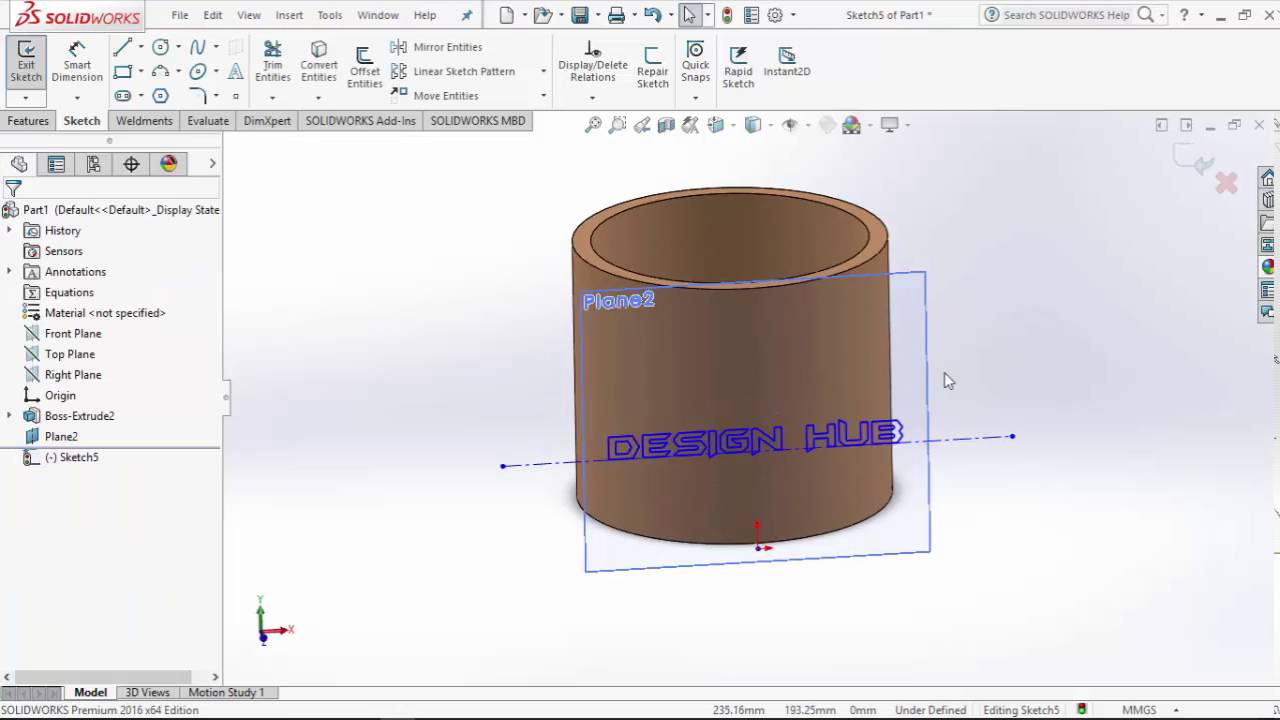
Task: Open the FeatureManager design tree tab
Action: pyautogui.click(x=19, y=164)
